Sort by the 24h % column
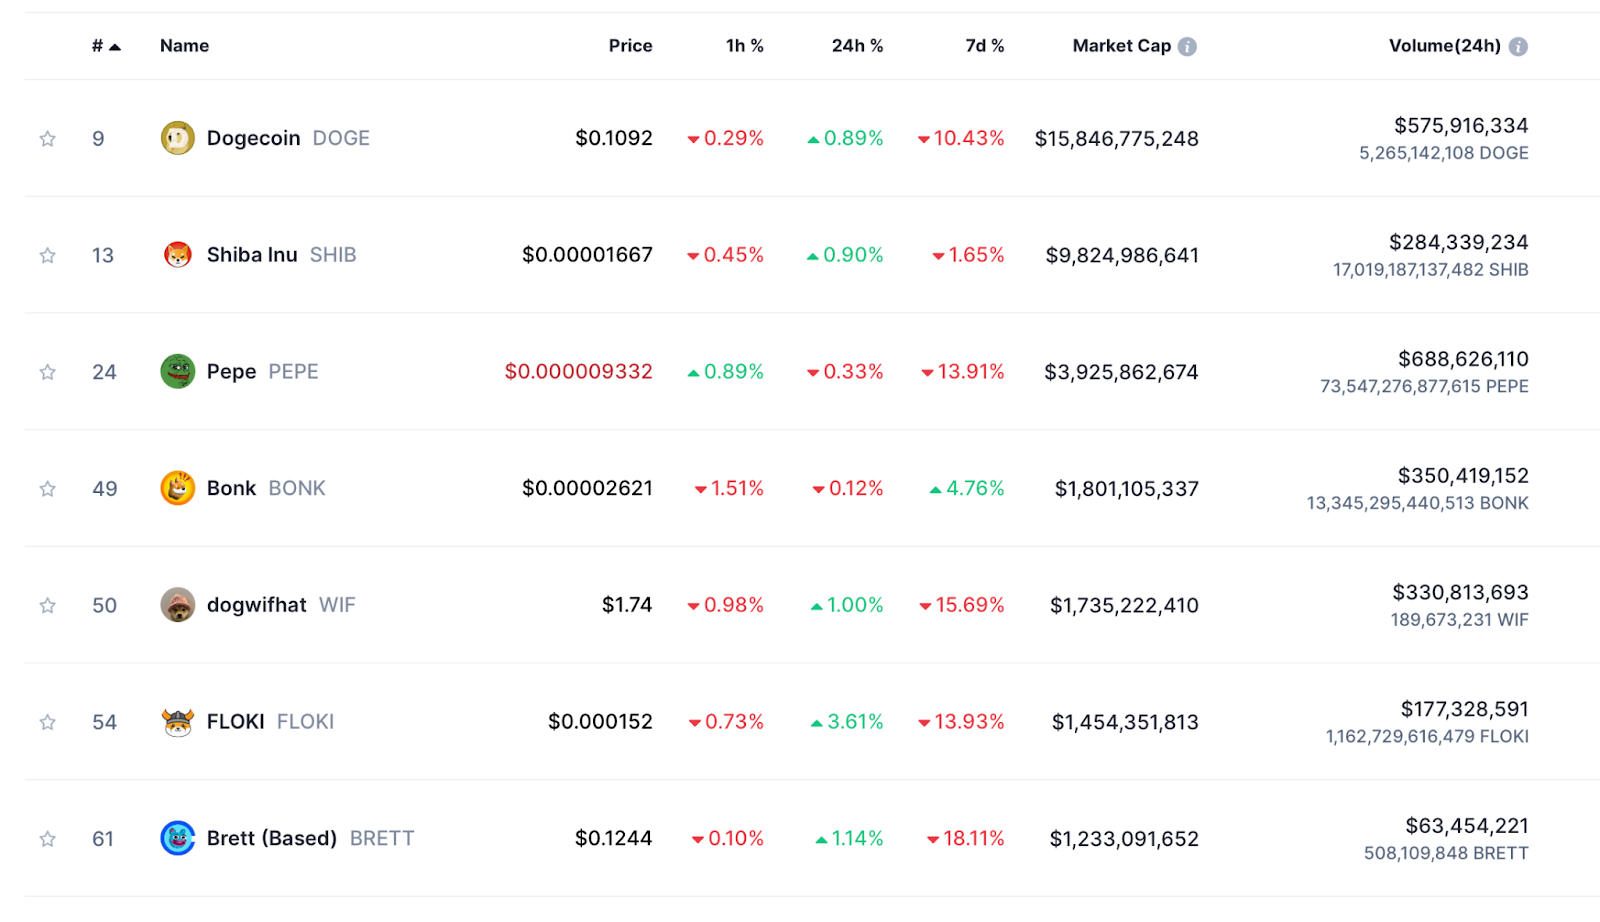The image size is (1600, 922). pyautogui.click(x=857, y=46)
